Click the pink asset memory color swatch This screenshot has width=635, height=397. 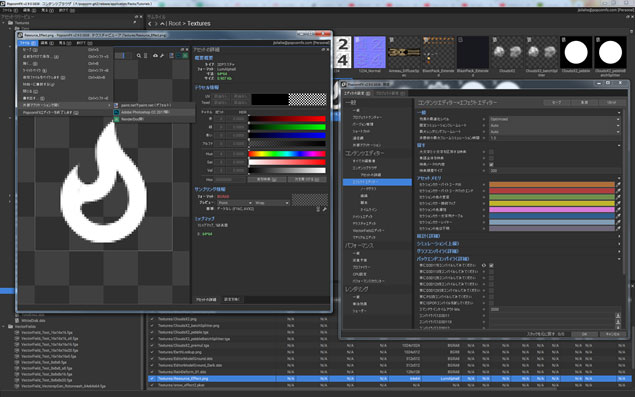[x=552, y=209]
